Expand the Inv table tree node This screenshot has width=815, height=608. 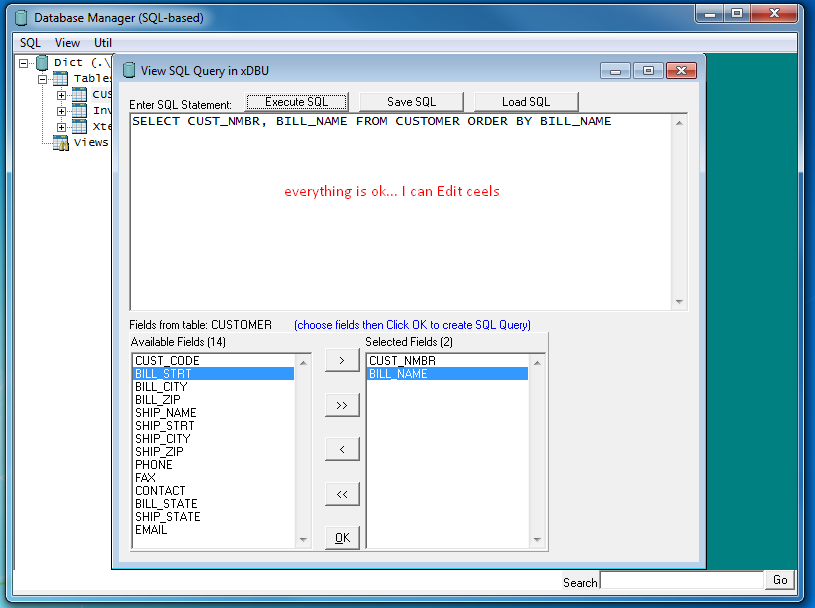coord(61,111)
